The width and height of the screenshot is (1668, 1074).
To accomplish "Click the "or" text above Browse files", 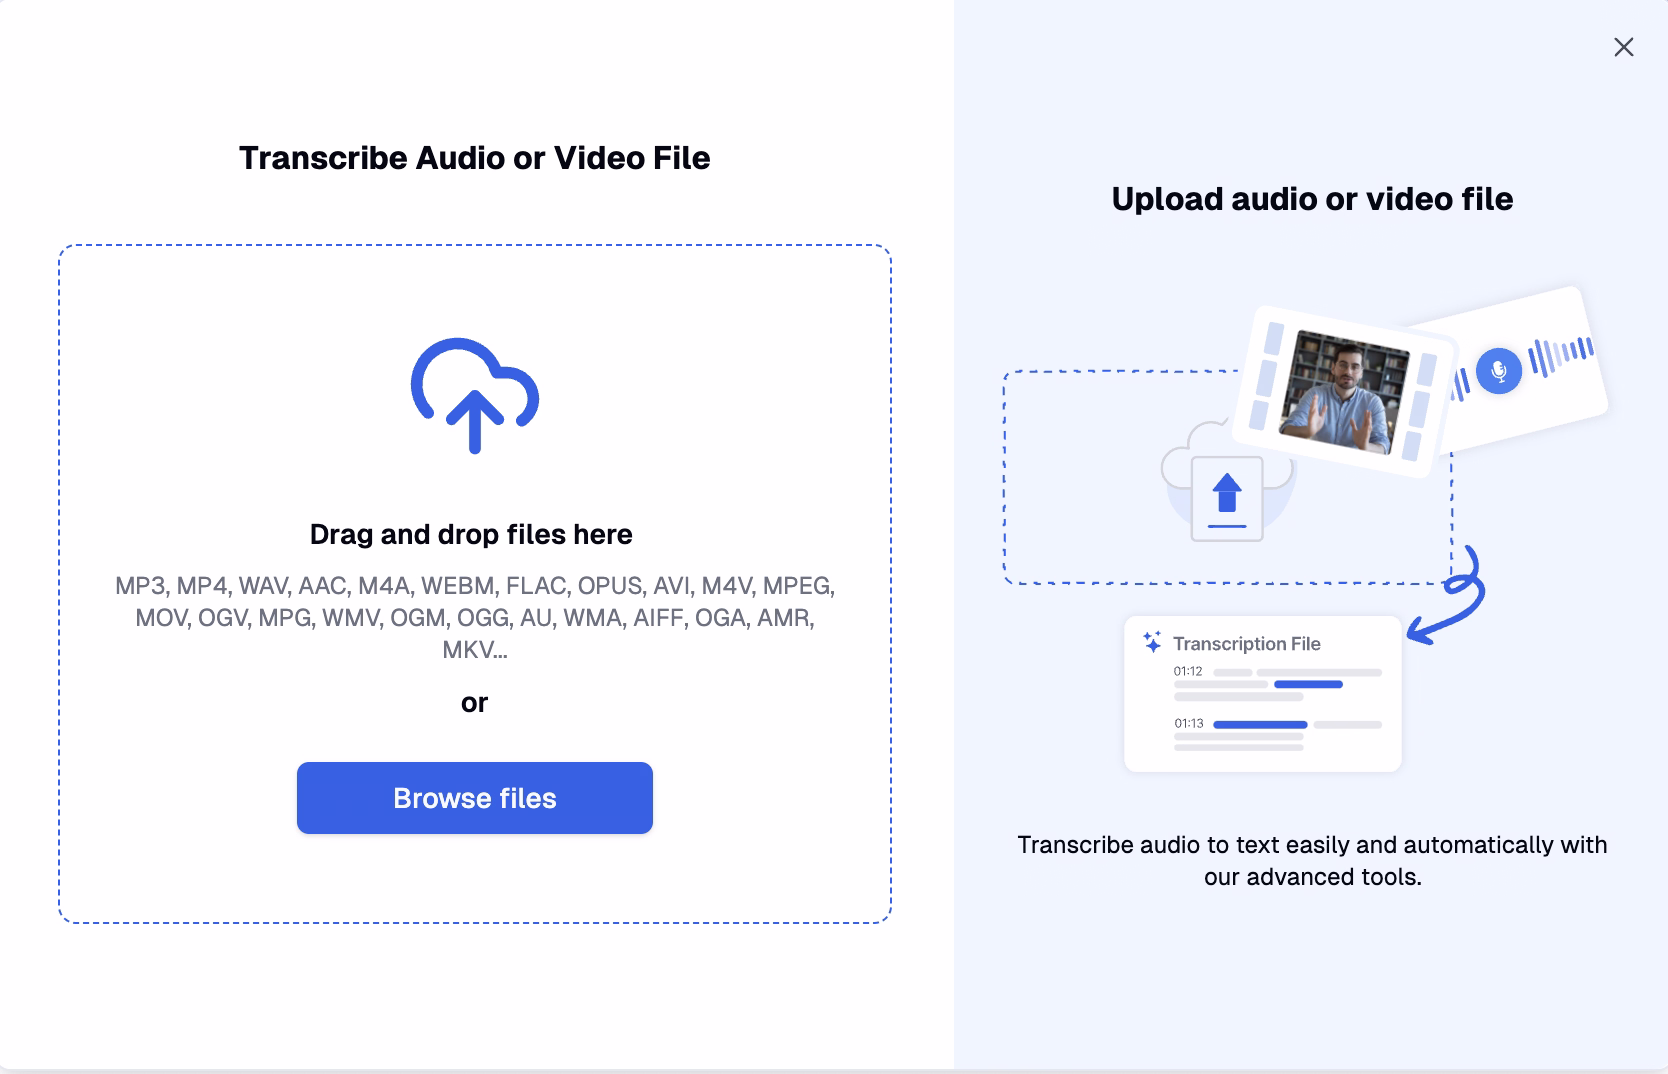I will point(474,703).
